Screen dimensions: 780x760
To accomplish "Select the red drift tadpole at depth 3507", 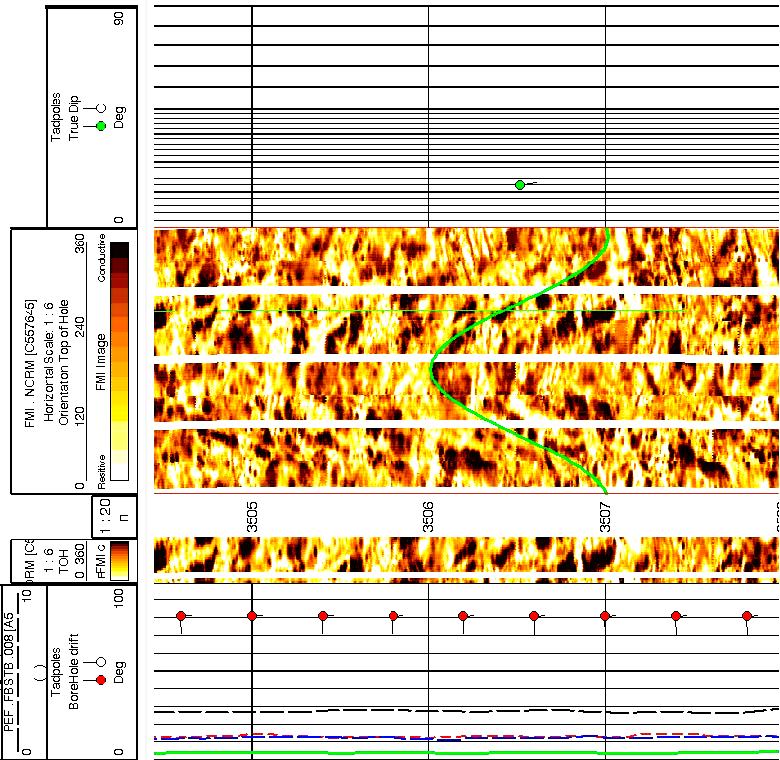I will point(605,616).
